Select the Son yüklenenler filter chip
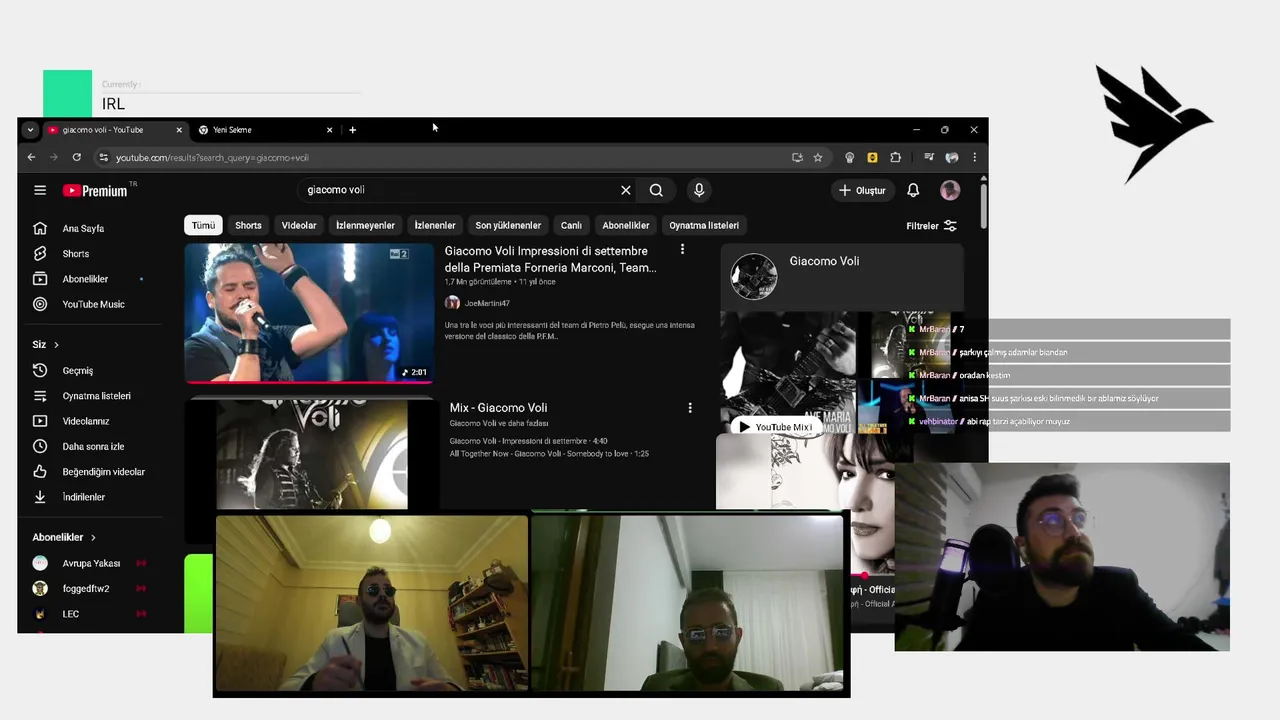 pos(508,225)
